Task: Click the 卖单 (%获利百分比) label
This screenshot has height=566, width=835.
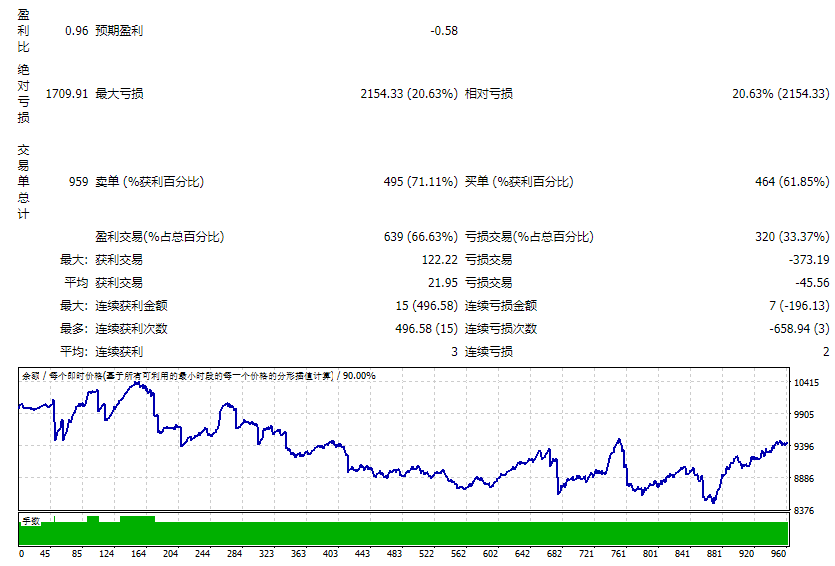Action: (x=149, y=182)
